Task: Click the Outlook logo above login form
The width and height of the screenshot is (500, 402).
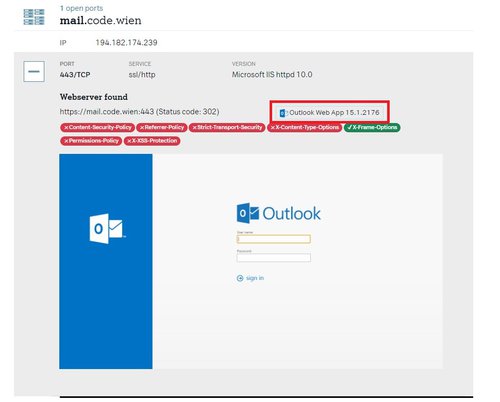Action: pyautogui.click(x=279, y=213)
